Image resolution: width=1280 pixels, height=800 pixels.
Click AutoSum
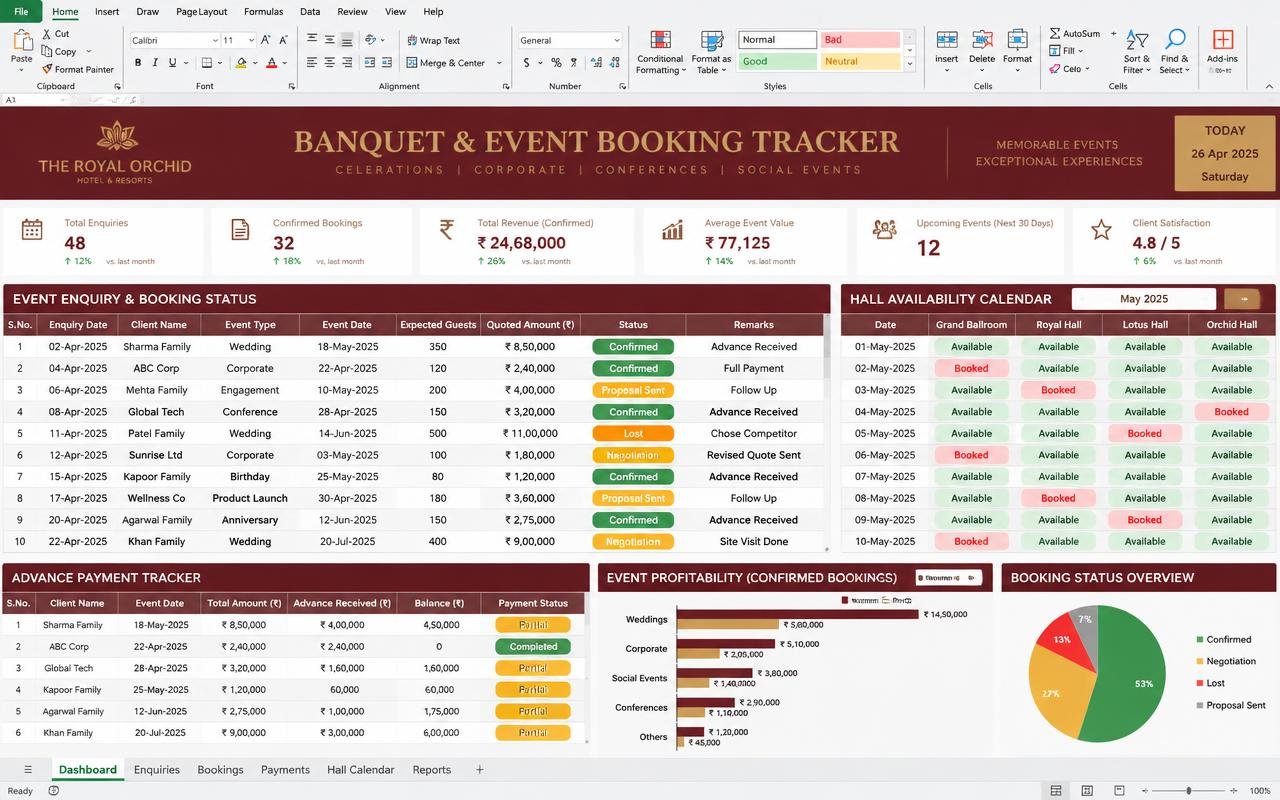pos(1075,34)
